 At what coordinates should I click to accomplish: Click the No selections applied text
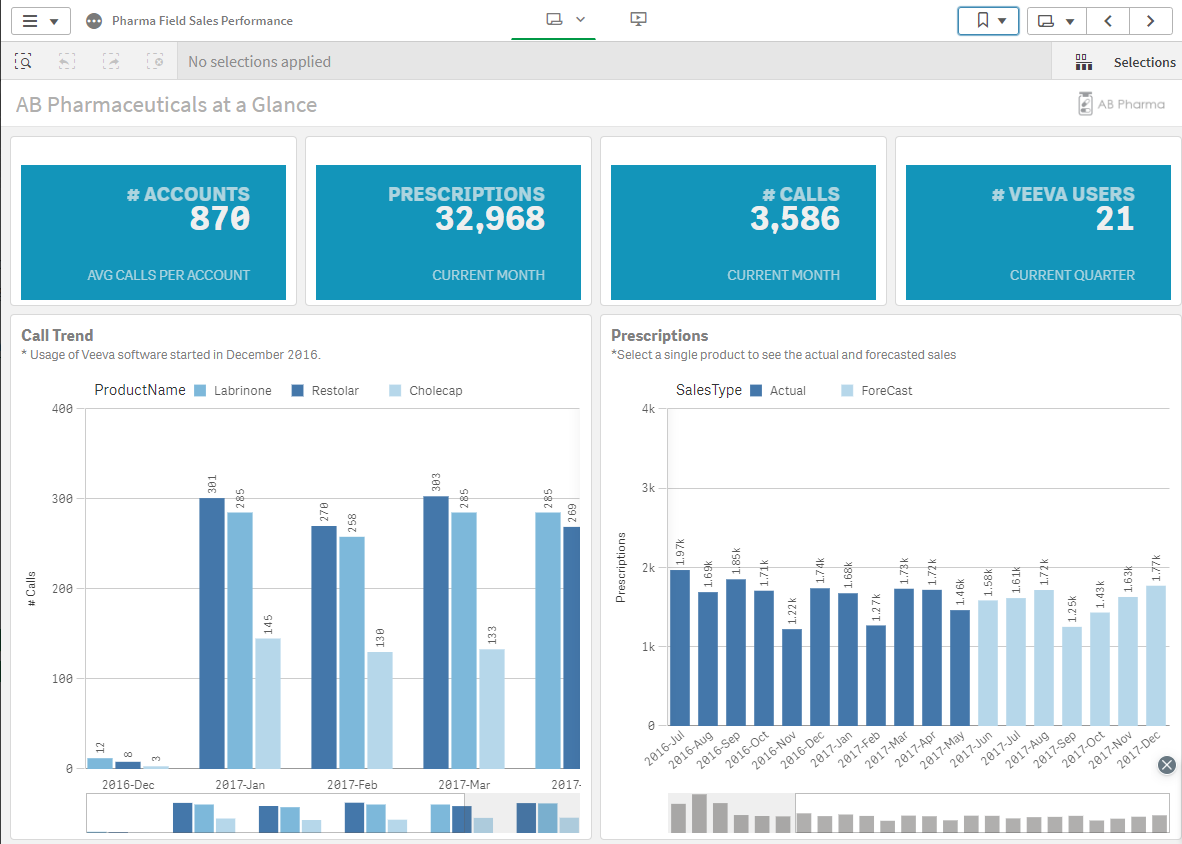pos(259,62)
